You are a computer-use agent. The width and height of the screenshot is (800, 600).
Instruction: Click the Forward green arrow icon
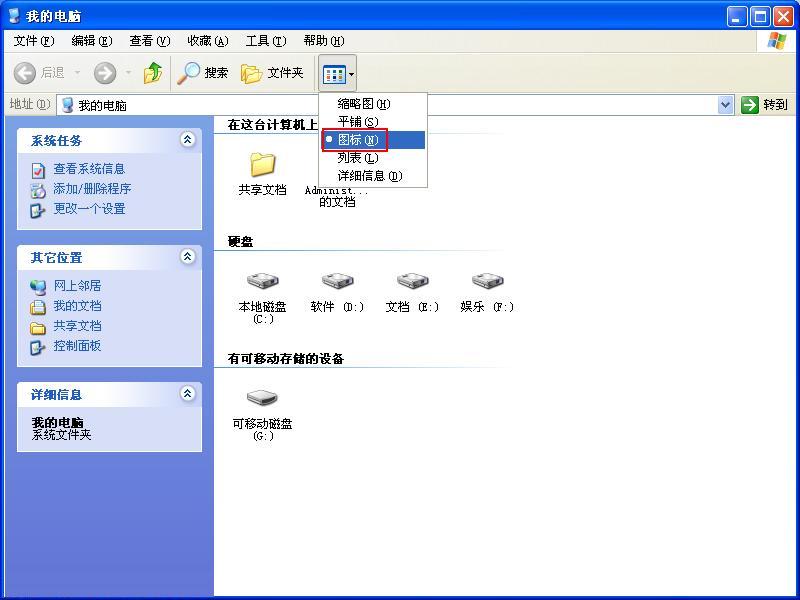105,73
